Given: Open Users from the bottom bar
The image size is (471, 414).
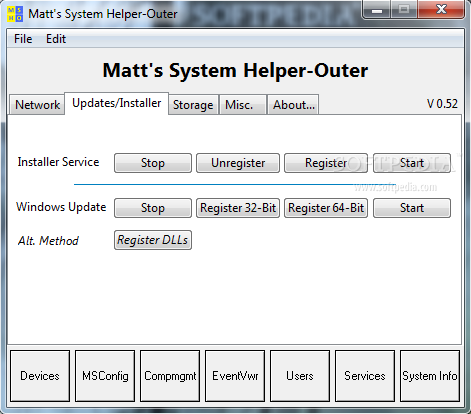Looking at the screenshot, I should click(300, 376).
